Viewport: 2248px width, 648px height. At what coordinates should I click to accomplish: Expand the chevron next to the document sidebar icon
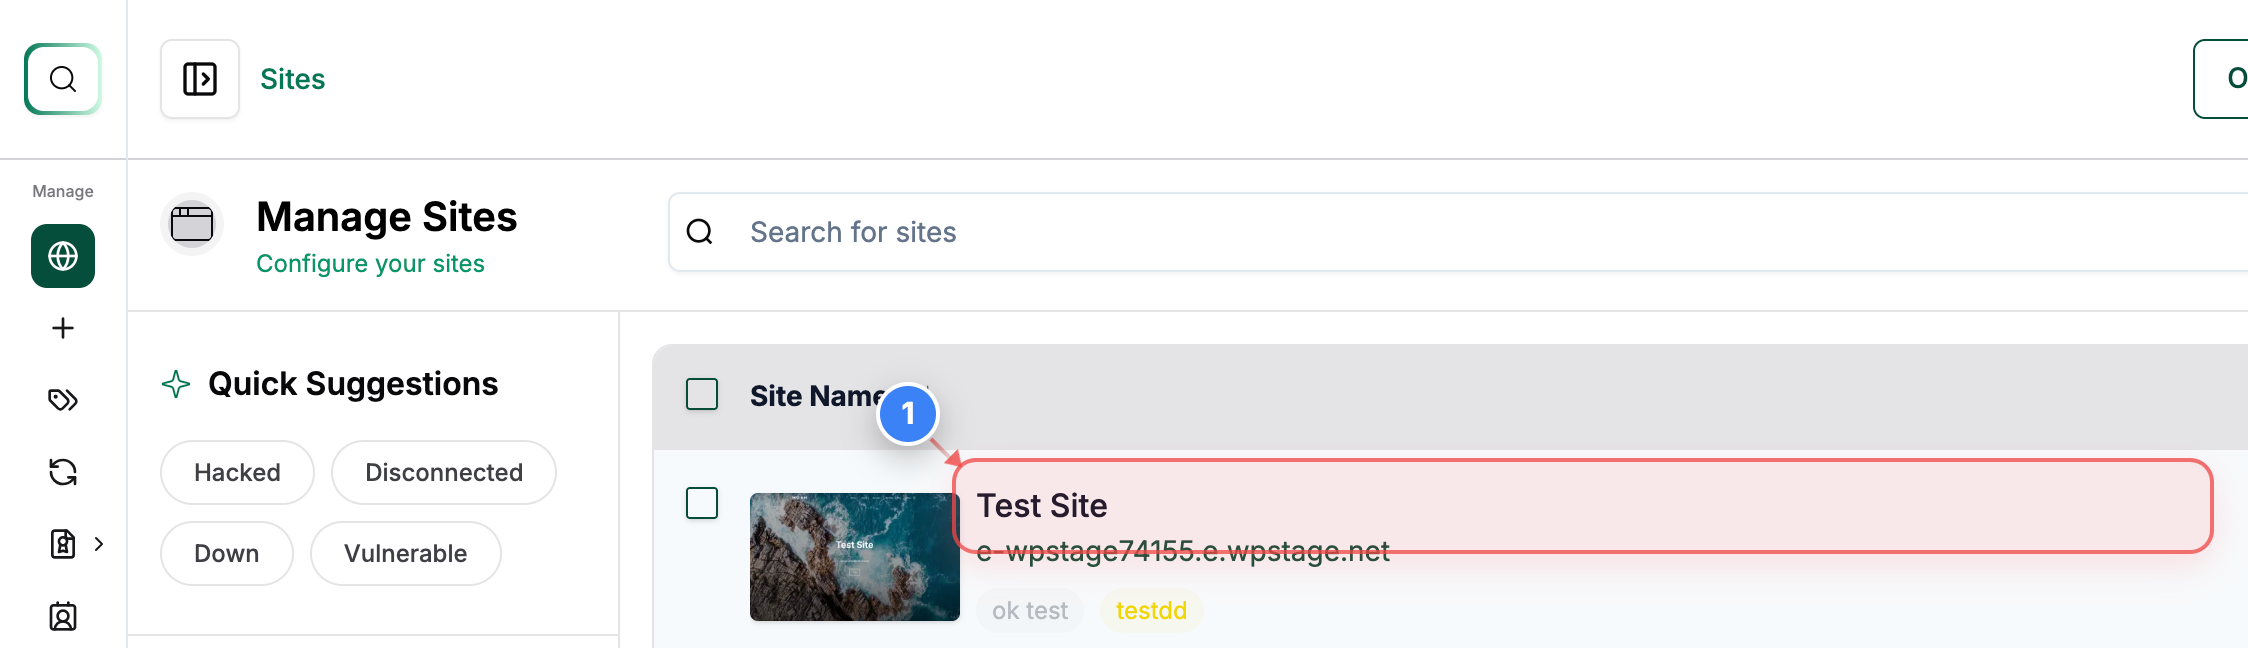tap(98, 544)
